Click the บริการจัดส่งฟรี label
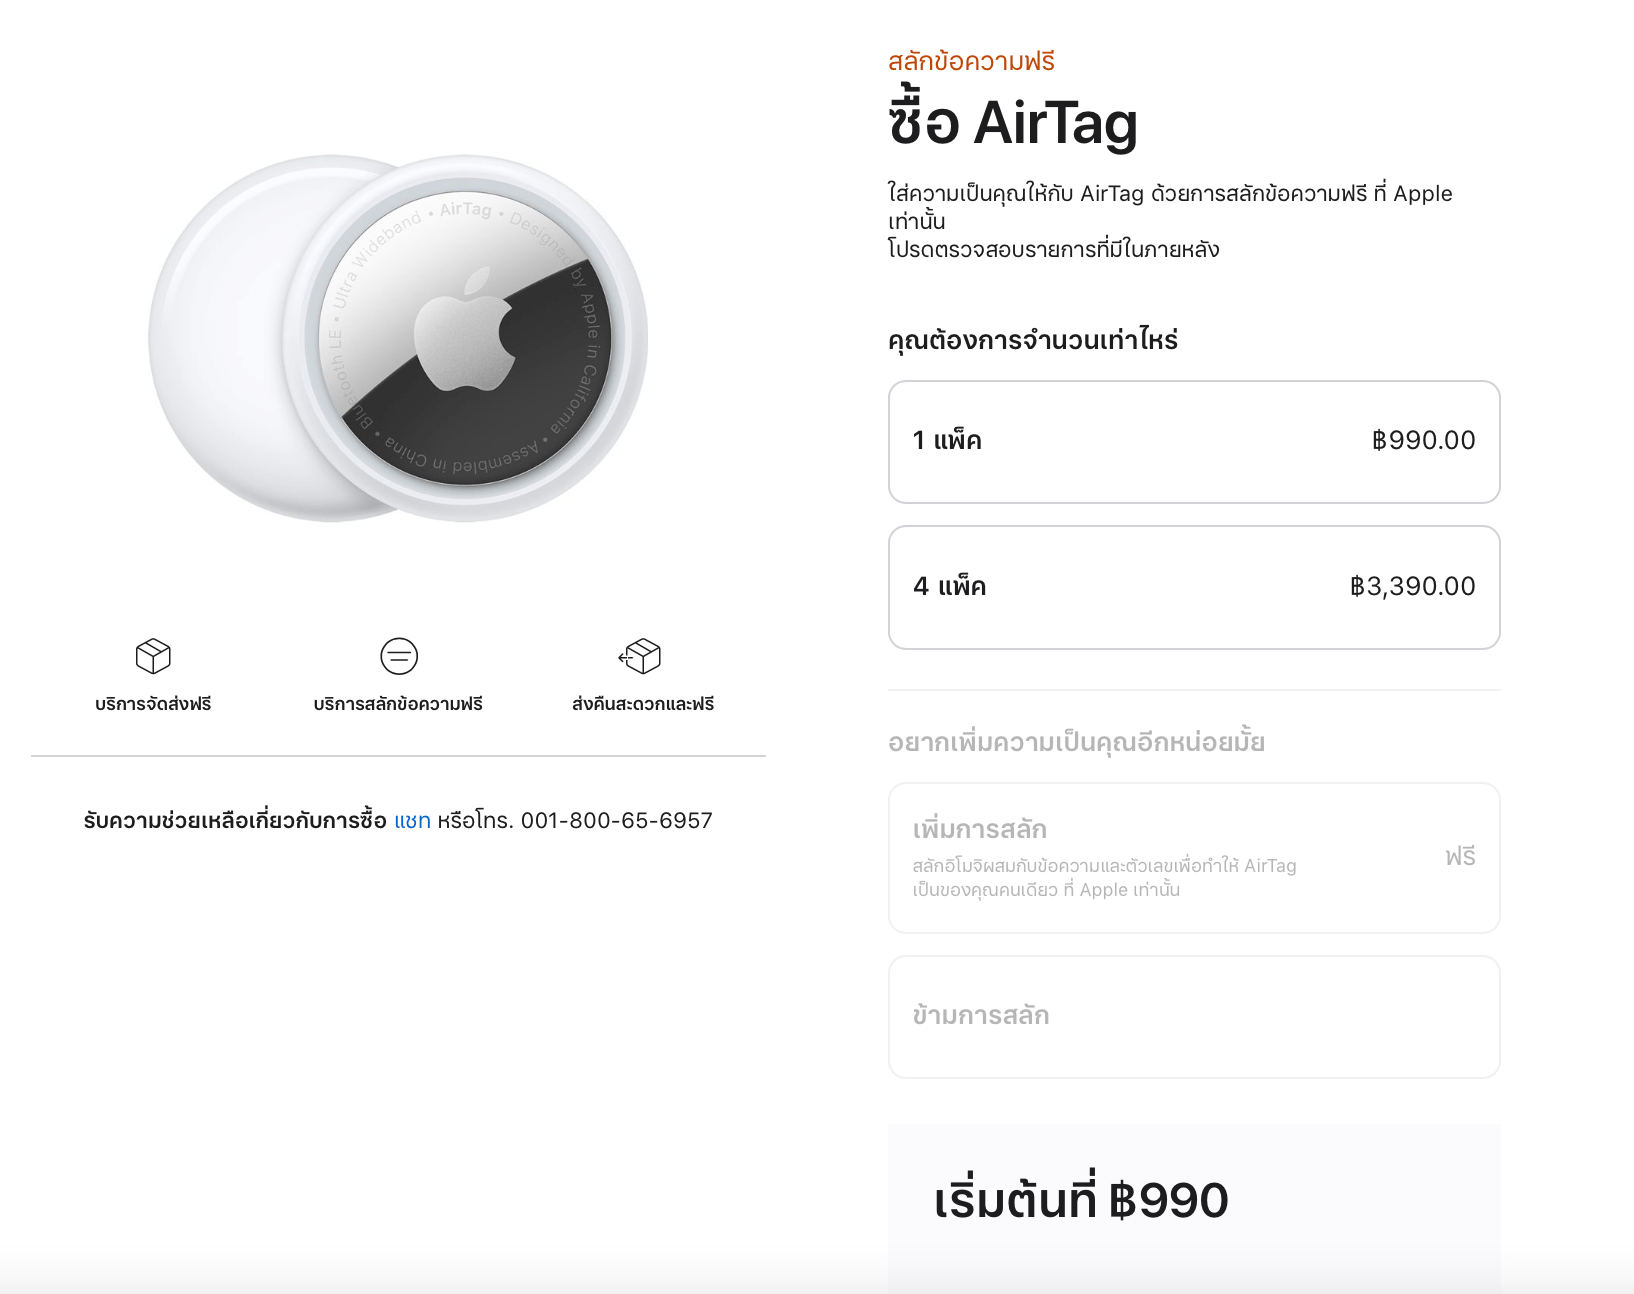The image size is (1634, 1294). tap(153, 704)
